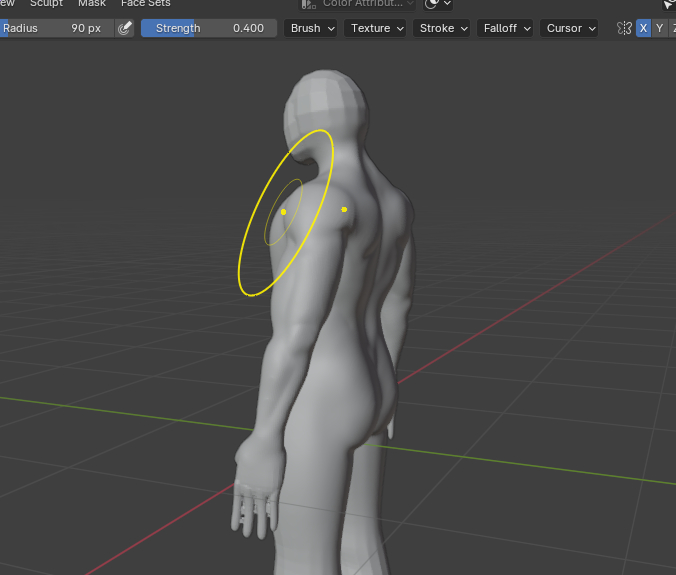The height and width of the screenshot is (575, 676).
Task: Open the viewport shading options dropdown
Action: click(438, 4)
